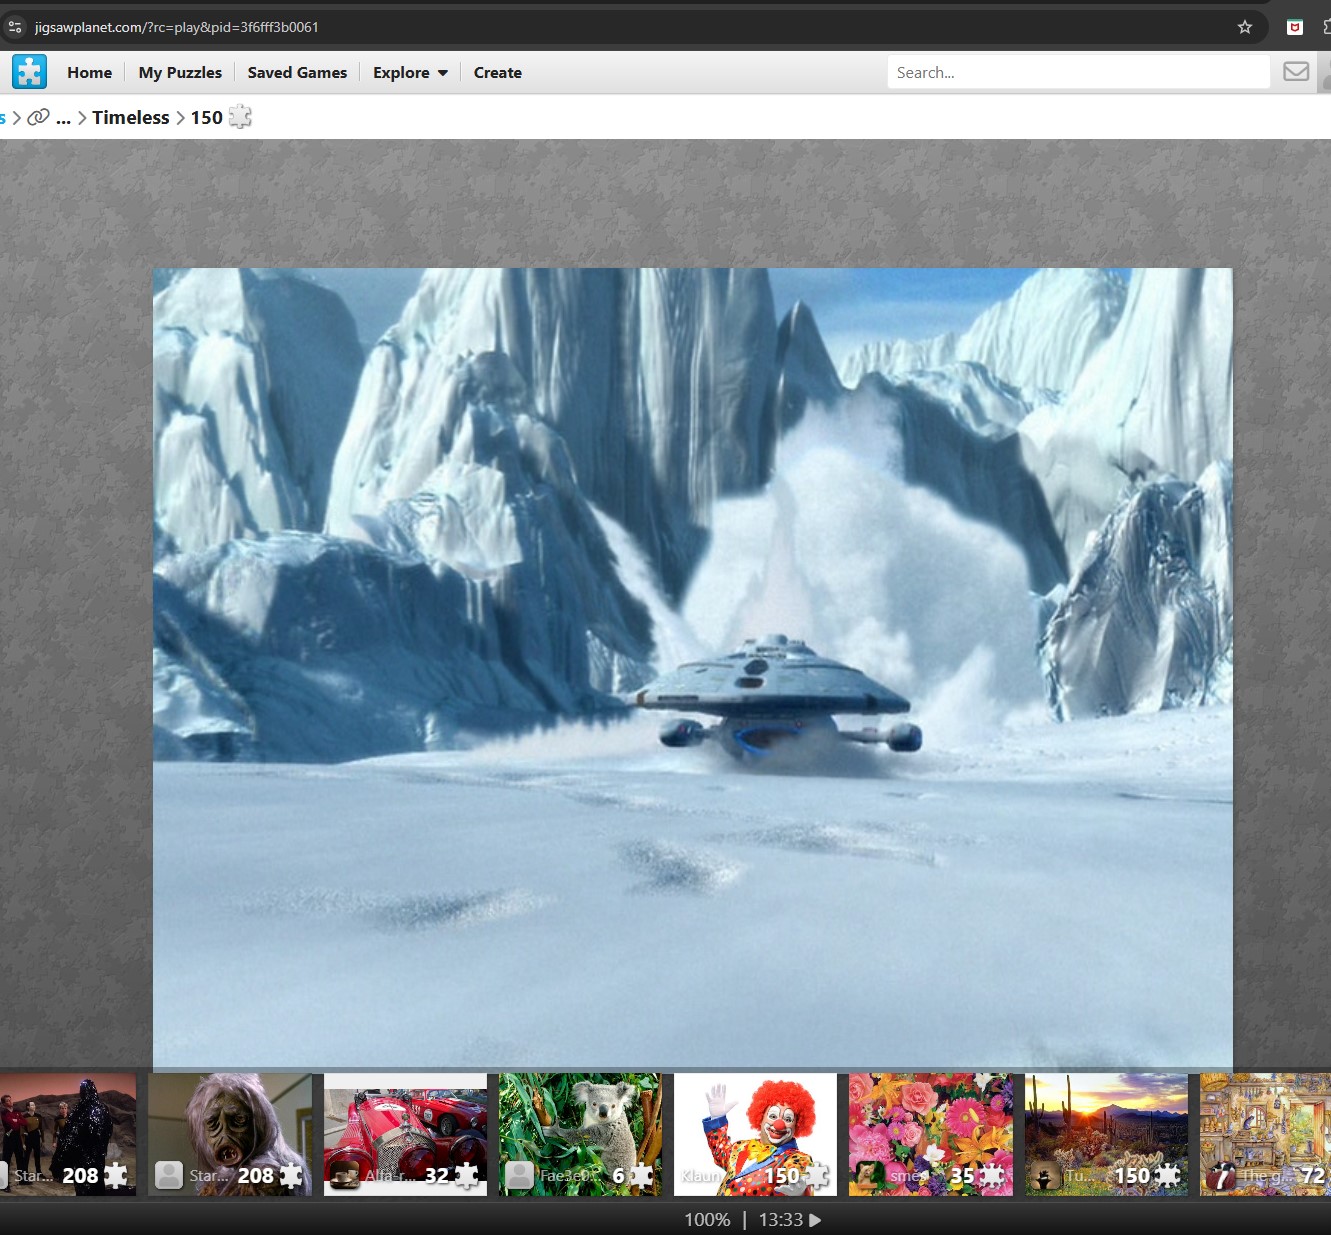Screen dimensions: 1331x1239
Task: Open the alien face 208-piece puzzle thumbnail
Action: 230,1134
